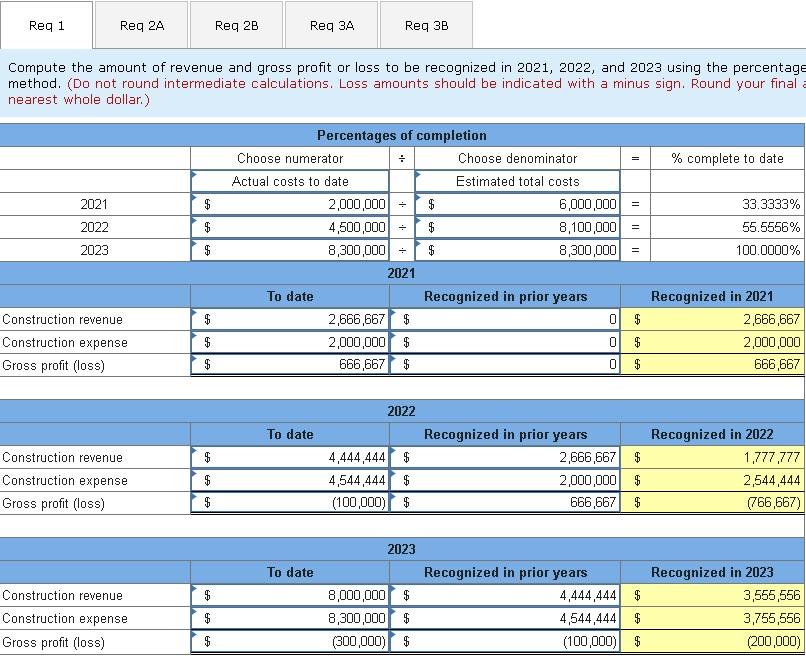Edit the 2022 prior years revenue field 2,666,667
Viewport: 806px width, 656px height.
coord(505,457)
